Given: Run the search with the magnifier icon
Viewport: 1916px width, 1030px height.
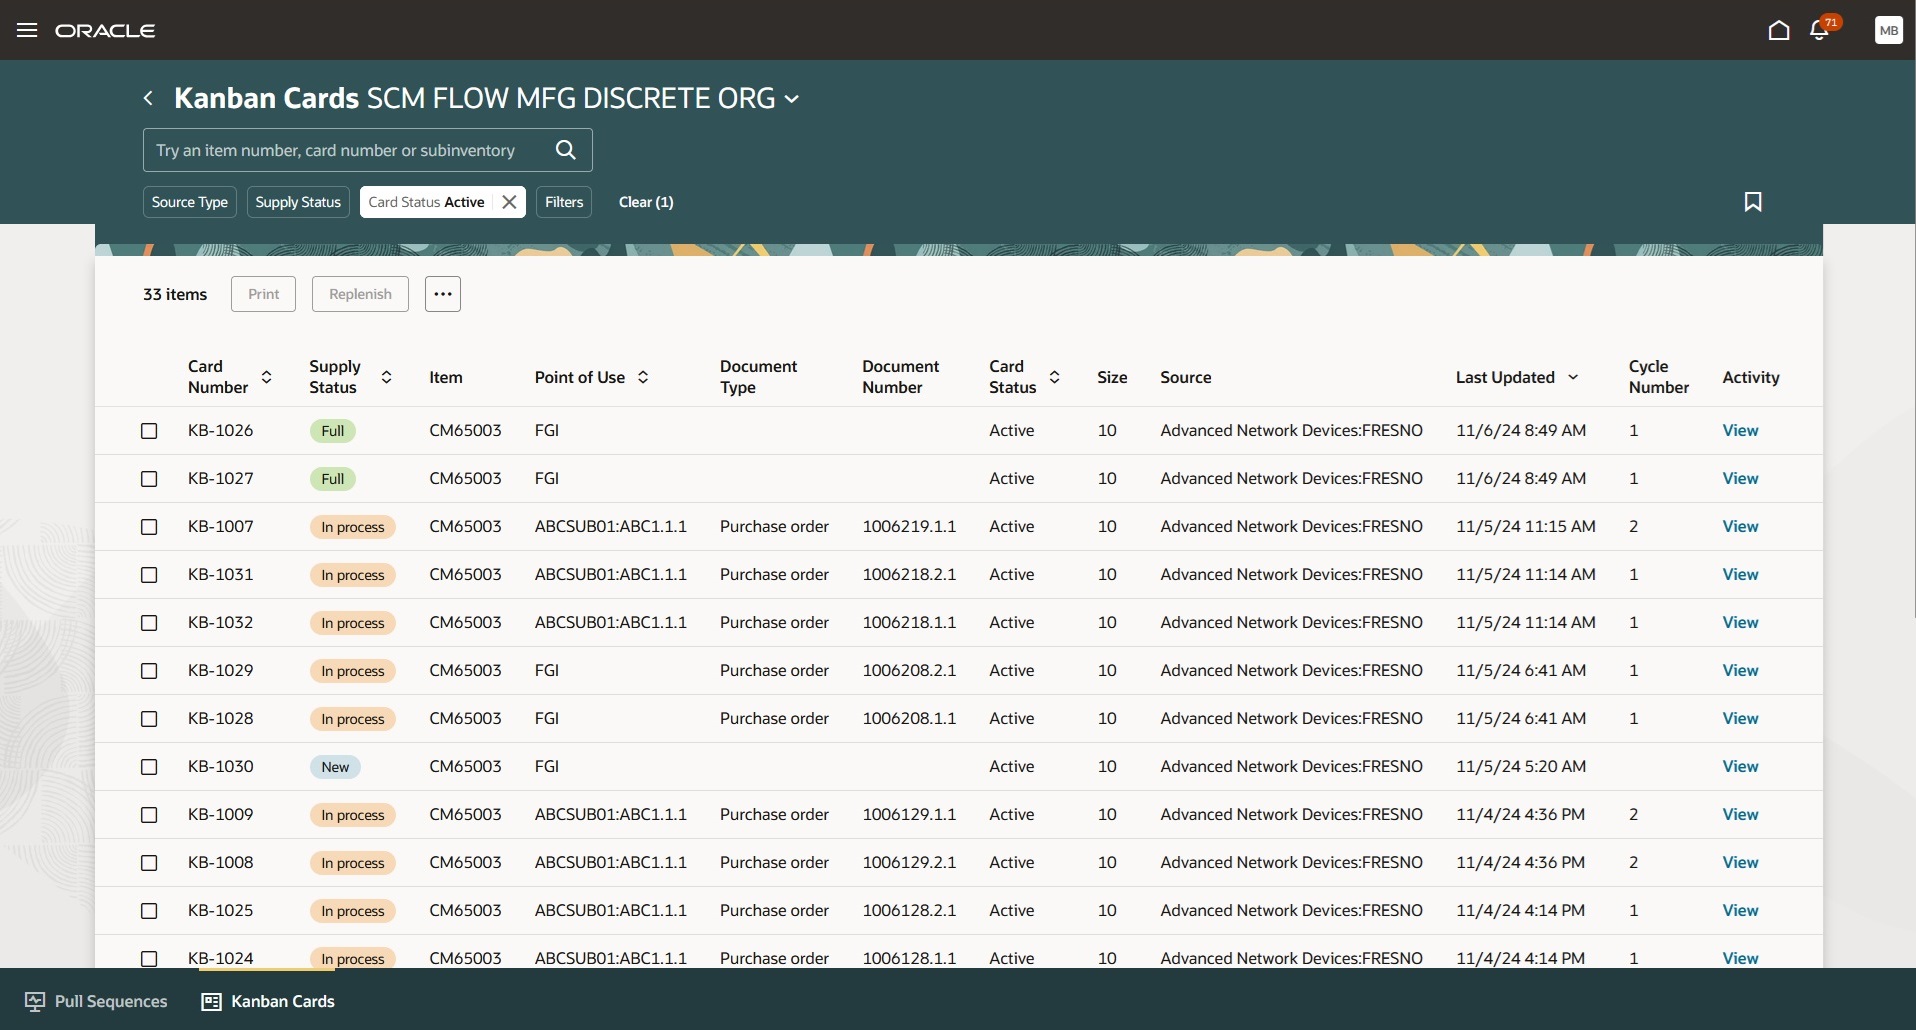Looking at the screenshot, I should [566, 149].
